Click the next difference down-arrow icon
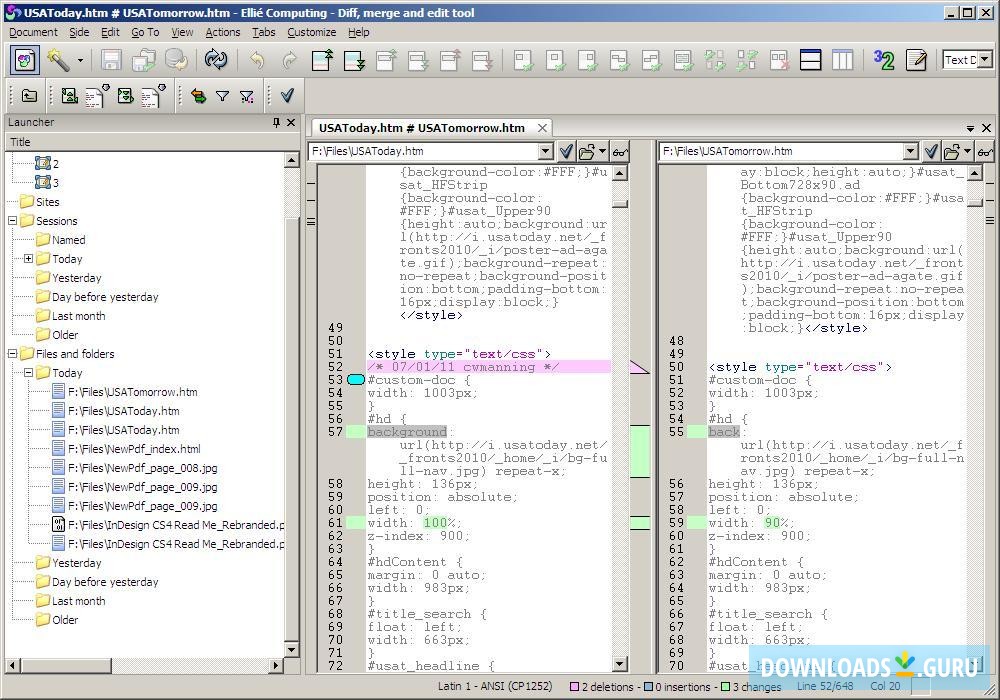 pos(354,60)
